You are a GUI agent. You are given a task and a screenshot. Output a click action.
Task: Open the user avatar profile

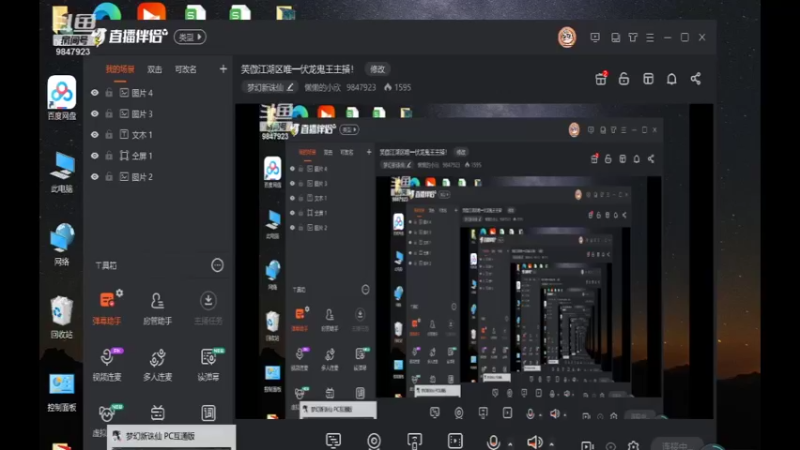[567, 37]
